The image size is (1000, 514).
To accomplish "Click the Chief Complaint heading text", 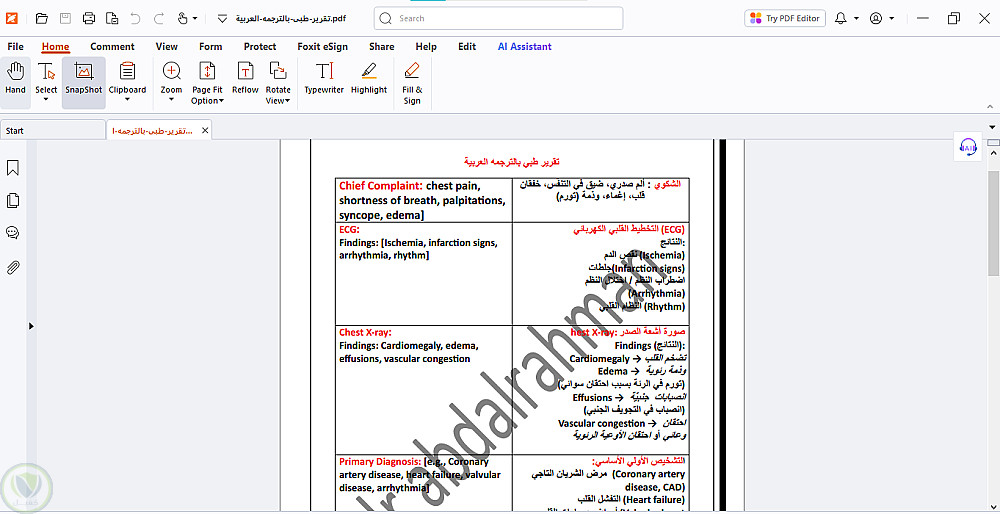I will point(381,186).
